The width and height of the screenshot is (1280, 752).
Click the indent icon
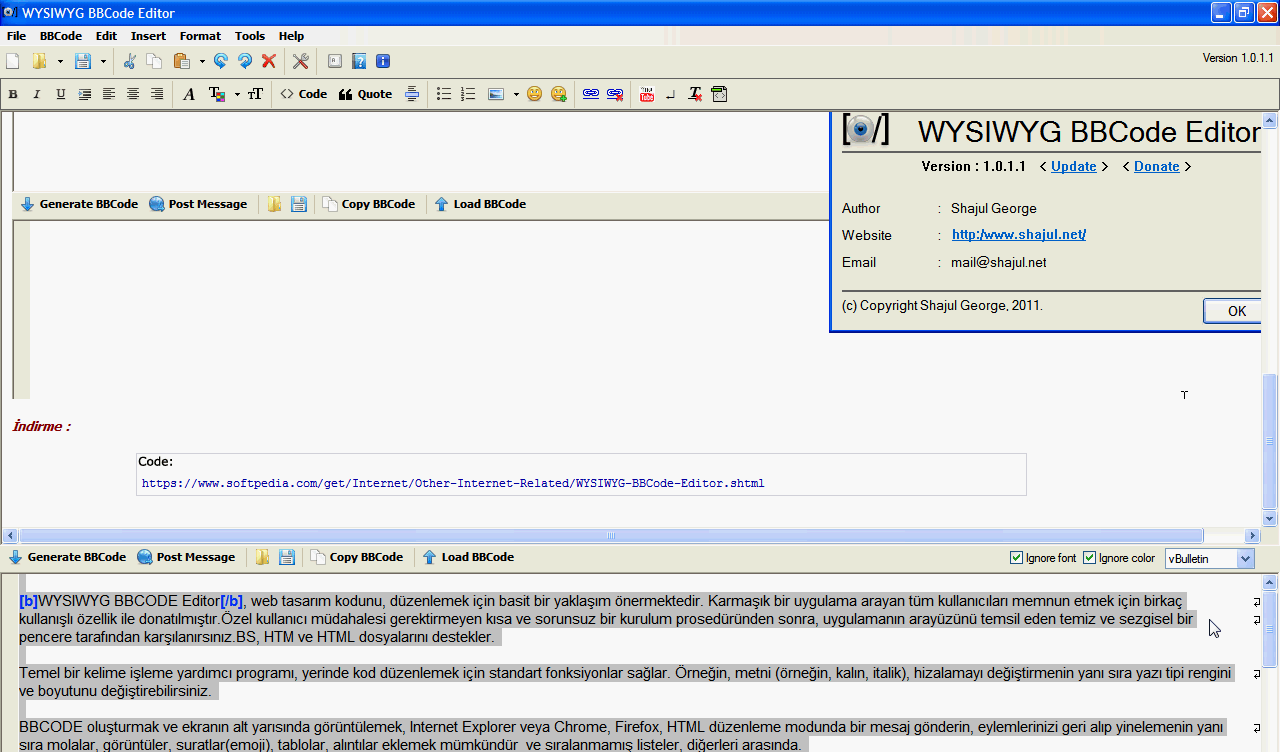coord(85,95)
